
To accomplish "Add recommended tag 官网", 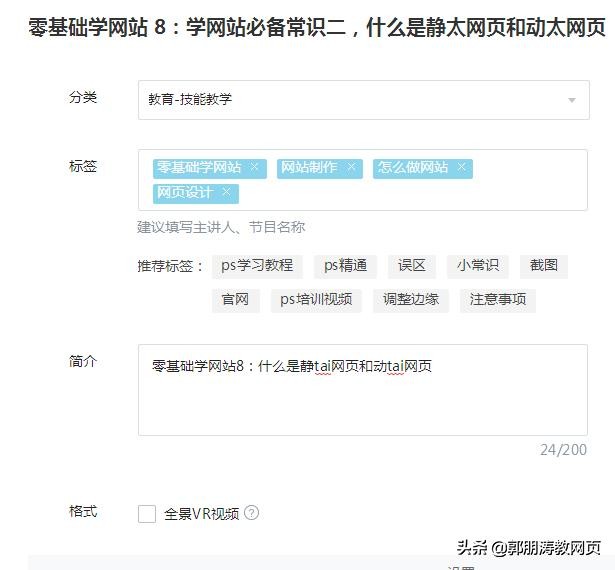I will [x=235, y=300].
